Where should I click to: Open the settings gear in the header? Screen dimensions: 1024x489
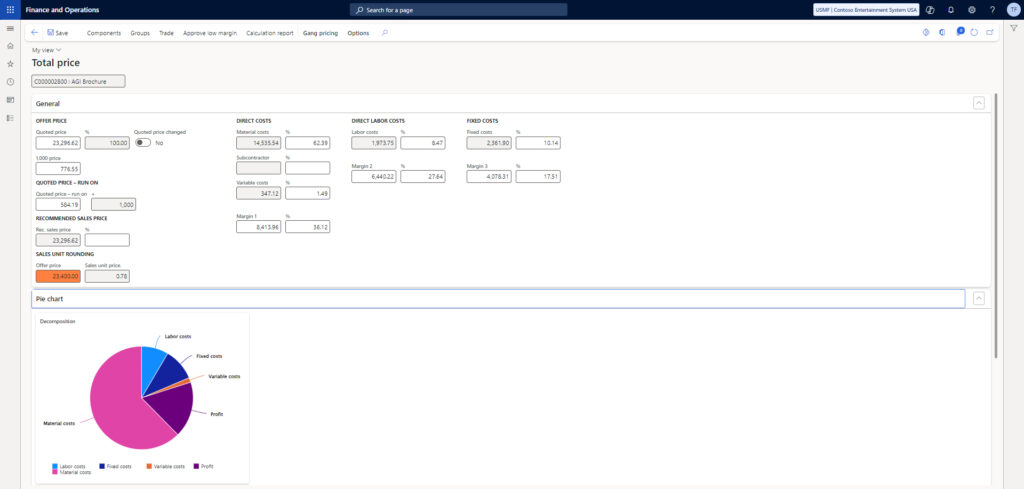(971, 9)
